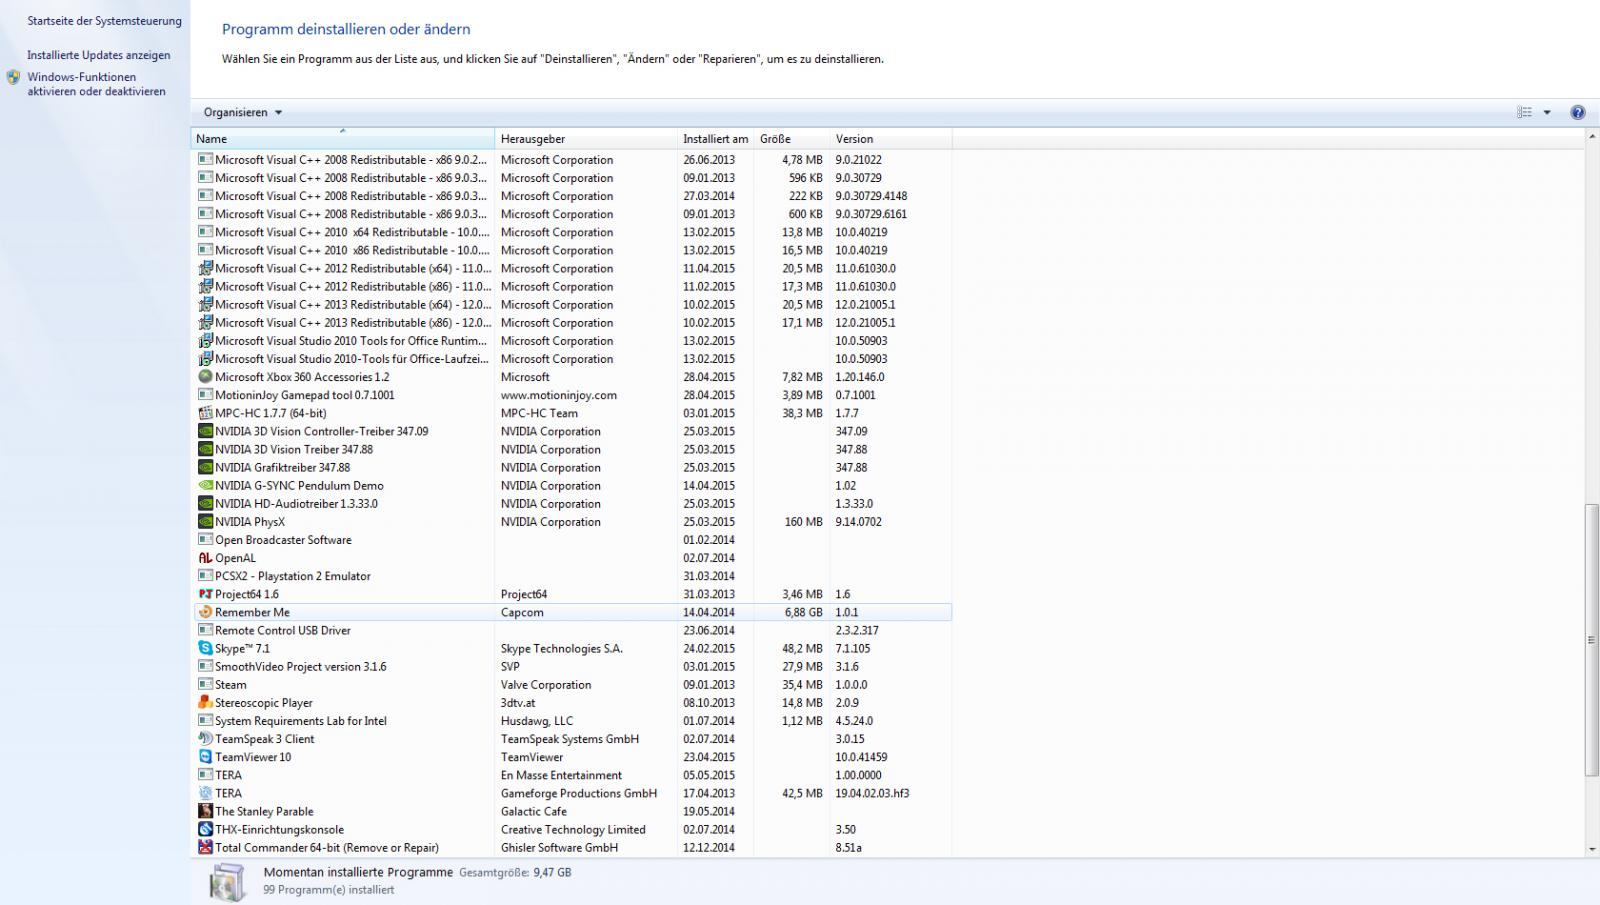Click the scrollbar up arrow
This screenshot has width=1600, height=905.
1592,136
